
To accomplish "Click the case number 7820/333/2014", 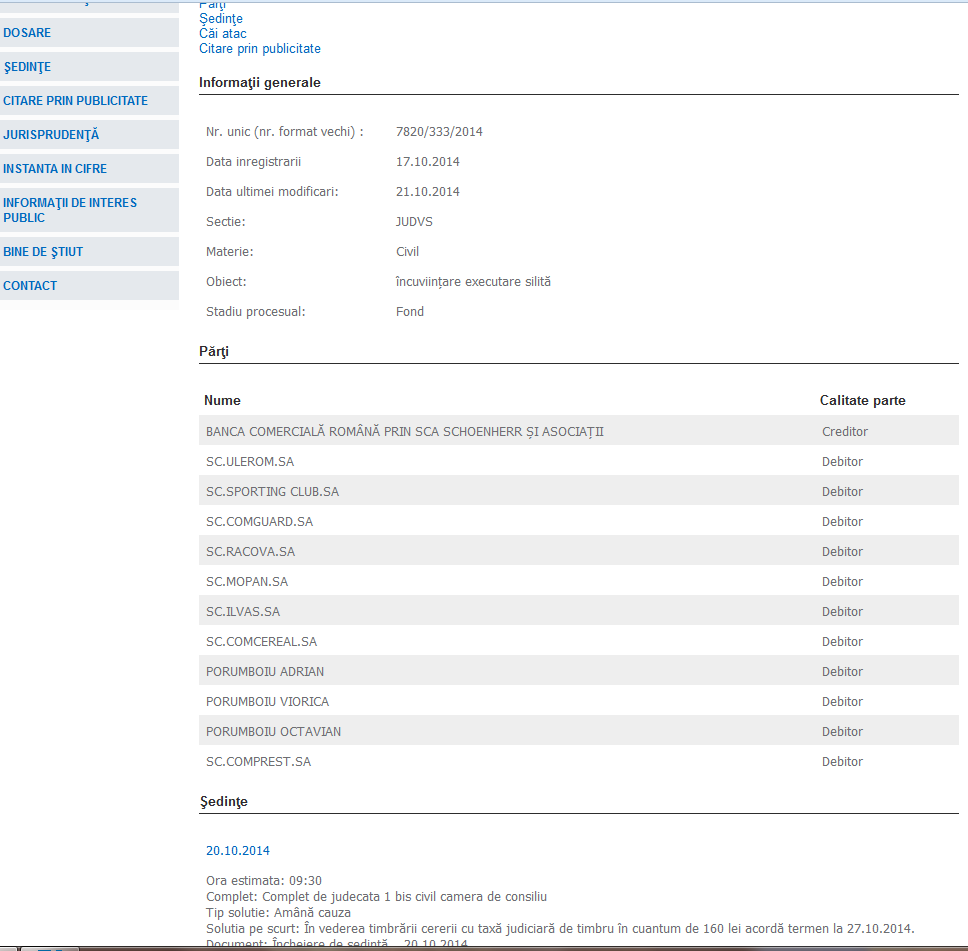I will click(x=439, y=132).
